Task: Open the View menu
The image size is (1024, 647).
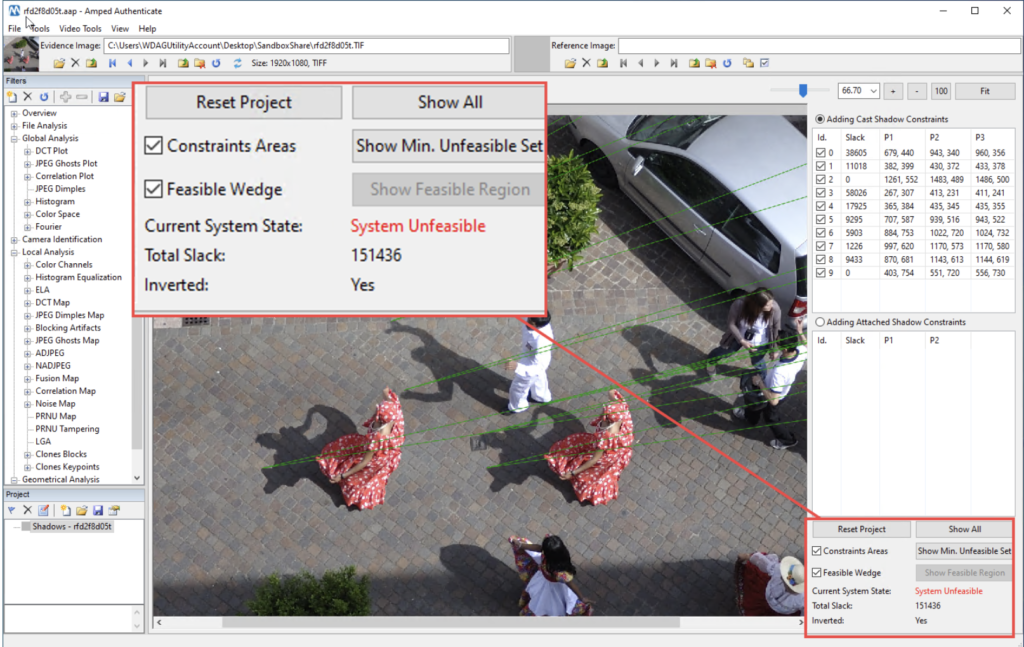Action: (119, 28)
